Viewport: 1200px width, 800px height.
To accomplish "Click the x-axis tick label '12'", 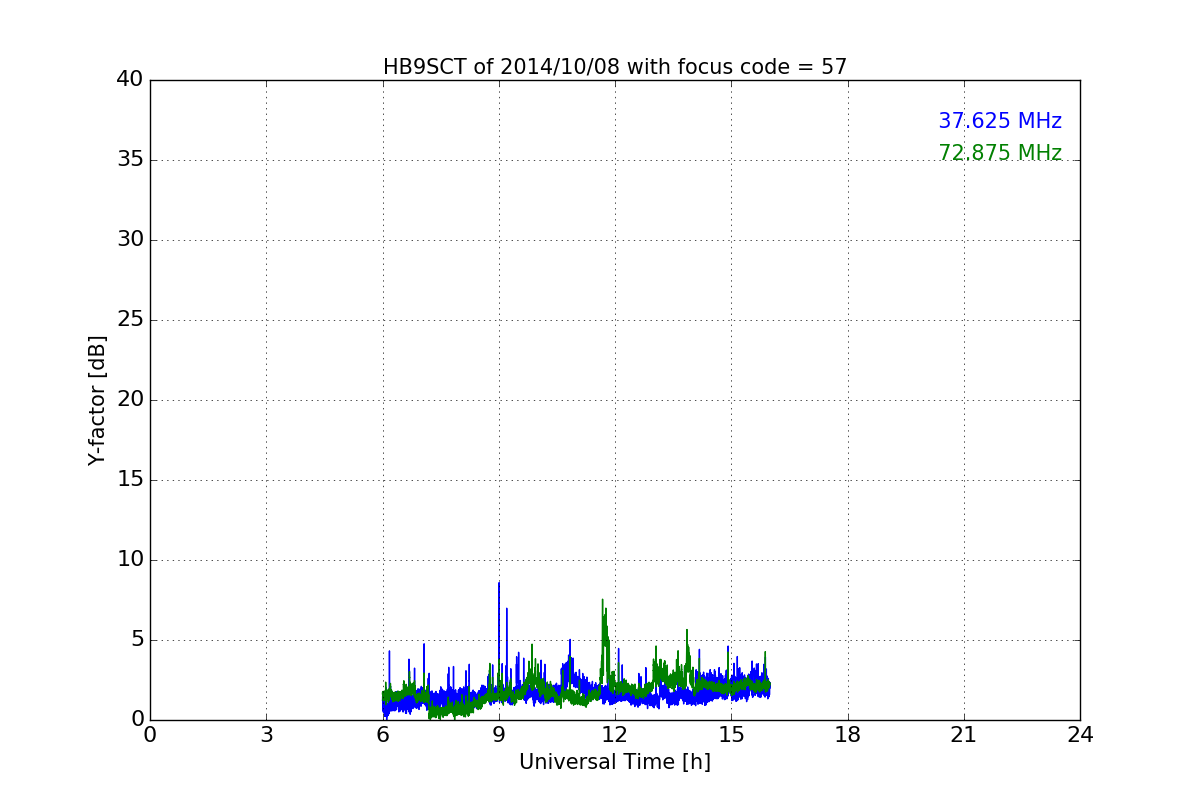I will tap(615, 735).
